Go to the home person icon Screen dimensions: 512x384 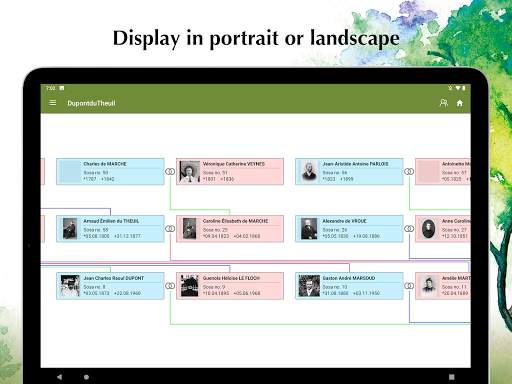coord(460,103)
